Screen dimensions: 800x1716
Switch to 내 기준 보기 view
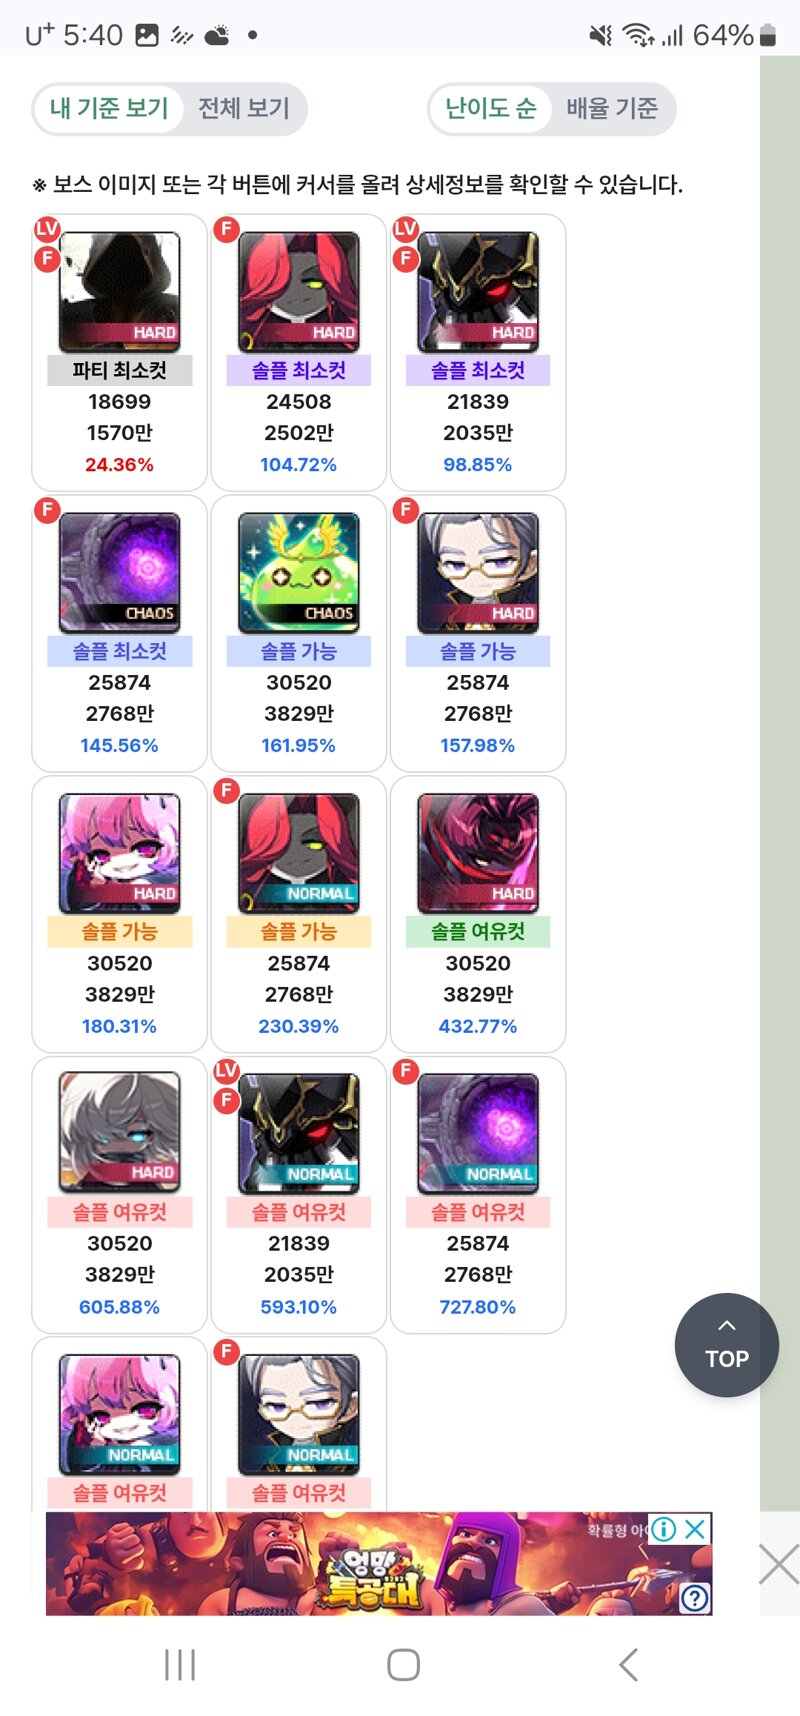[109, 108]
